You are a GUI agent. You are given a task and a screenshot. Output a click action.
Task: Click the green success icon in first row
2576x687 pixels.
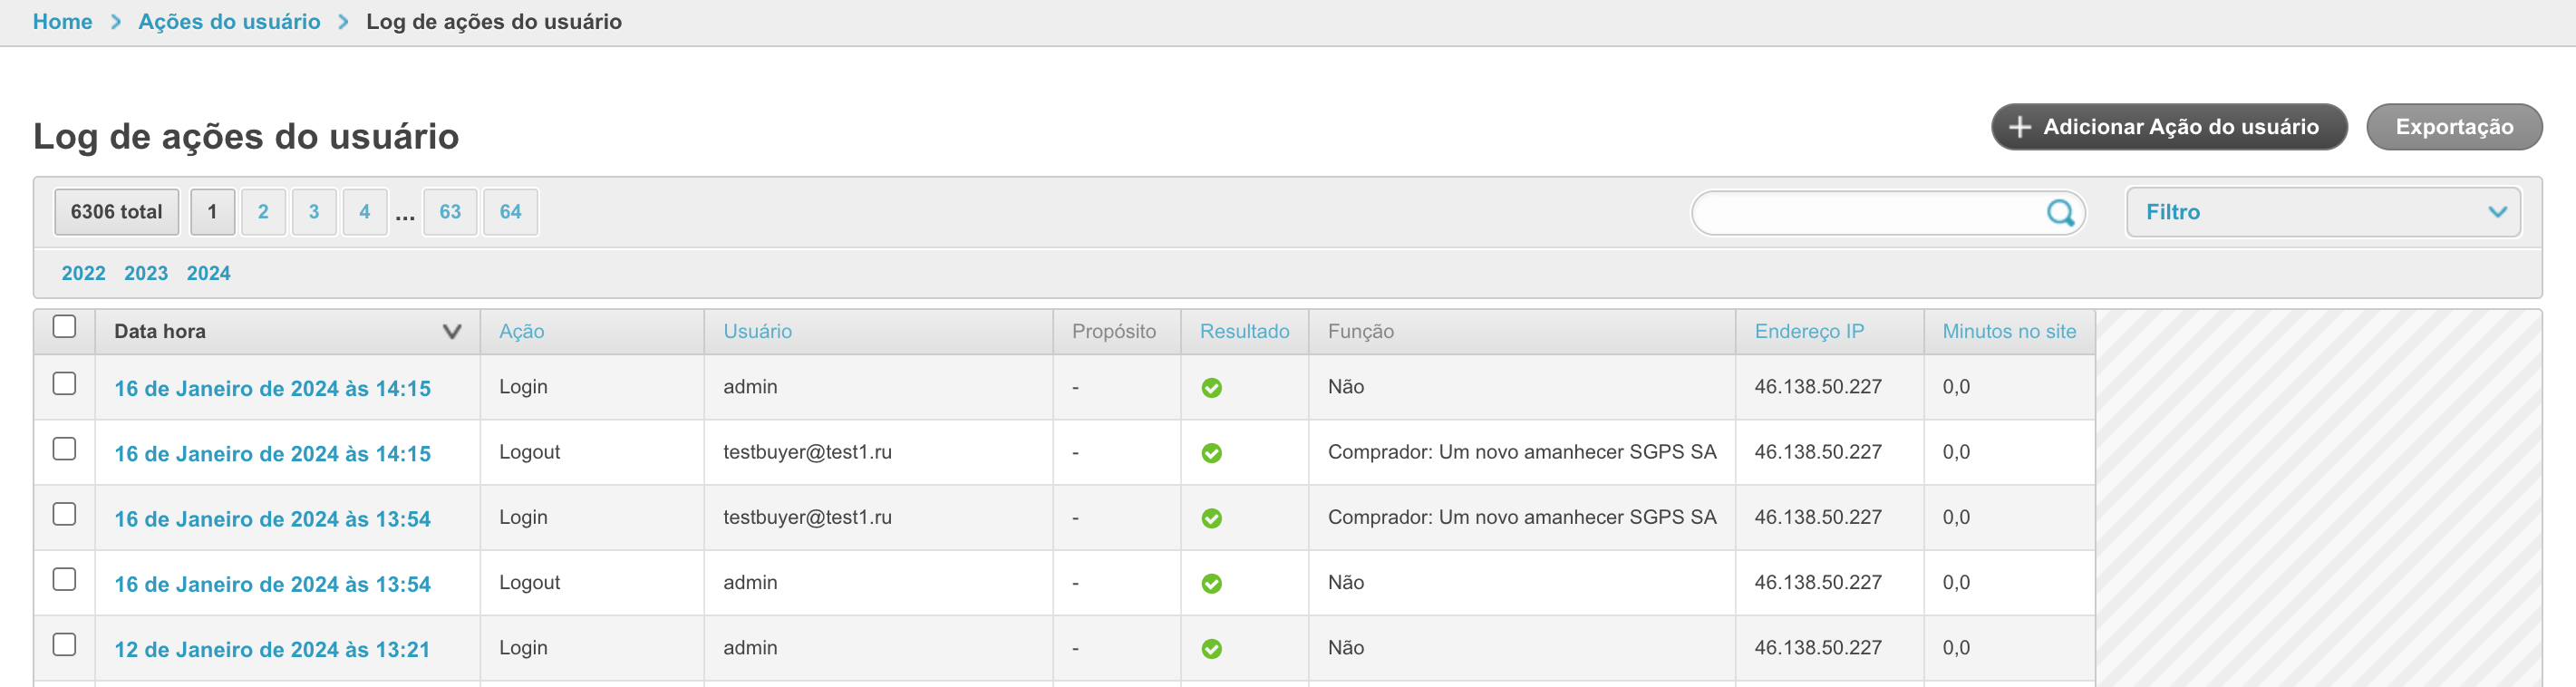1211,388
